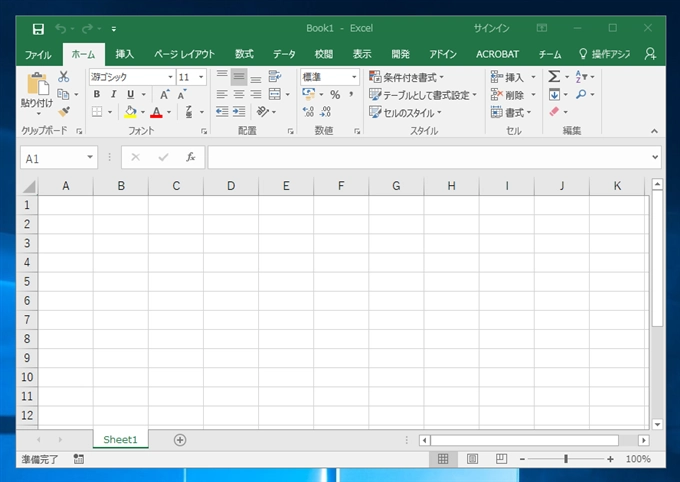The height and width of the screenshot is (482, 680).
Task: Click the Wrap Text icon
Action: coord(275,76)
